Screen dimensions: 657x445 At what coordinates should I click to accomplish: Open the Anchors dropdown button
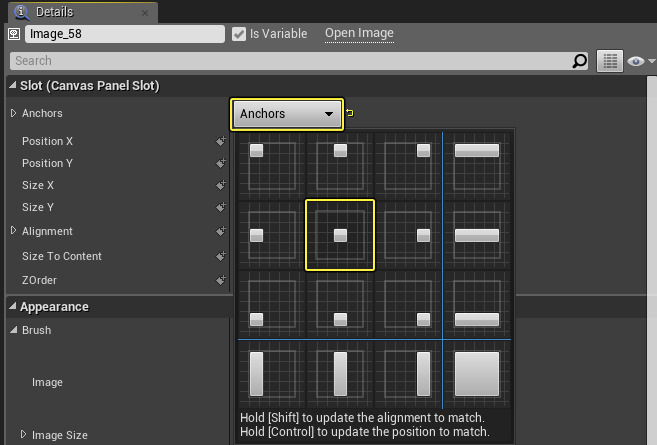coord(287,114)
